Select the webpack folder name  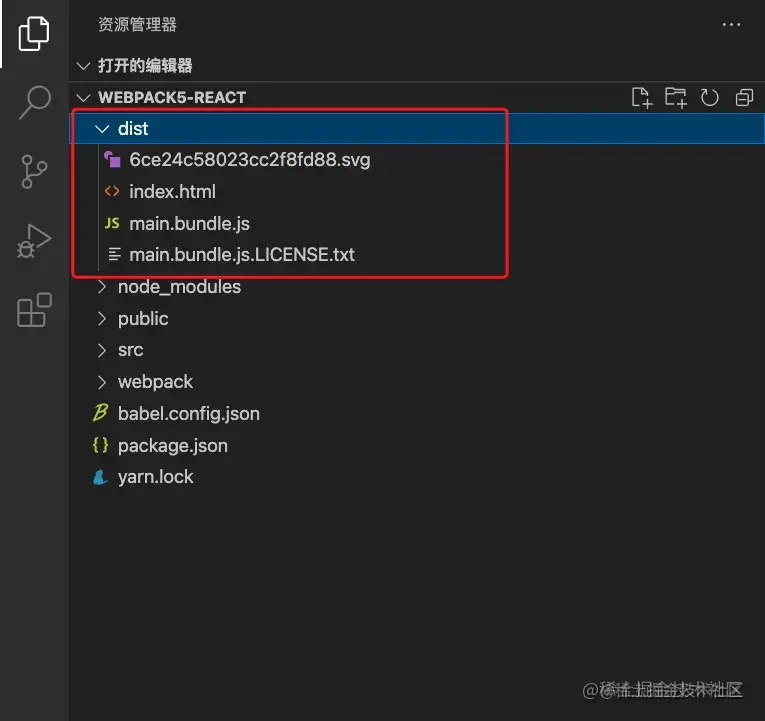pyautogui.click(x=155, y=382)
